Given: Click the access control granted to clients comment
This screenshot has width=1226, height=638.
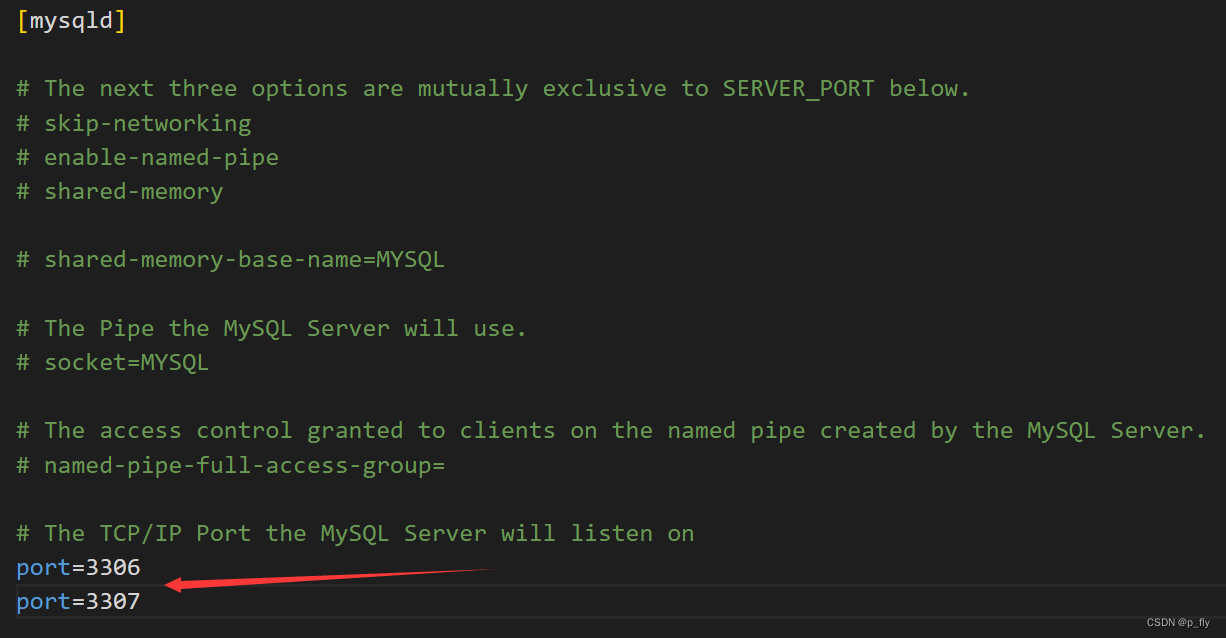Looking at the screenshot, I should click(x=611, y=430).
